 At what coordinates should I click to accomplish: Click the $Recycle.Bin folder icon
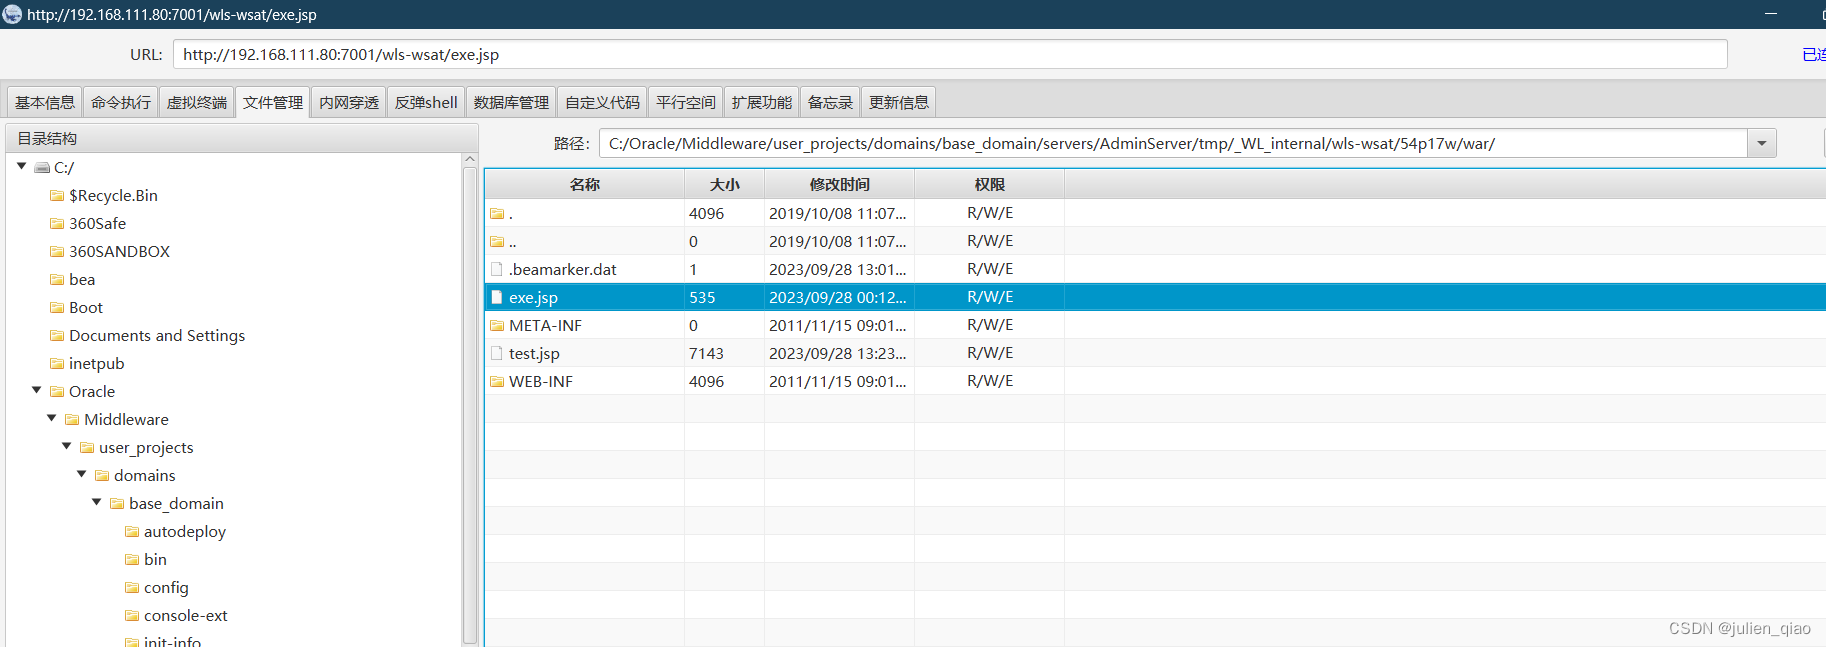57,196
